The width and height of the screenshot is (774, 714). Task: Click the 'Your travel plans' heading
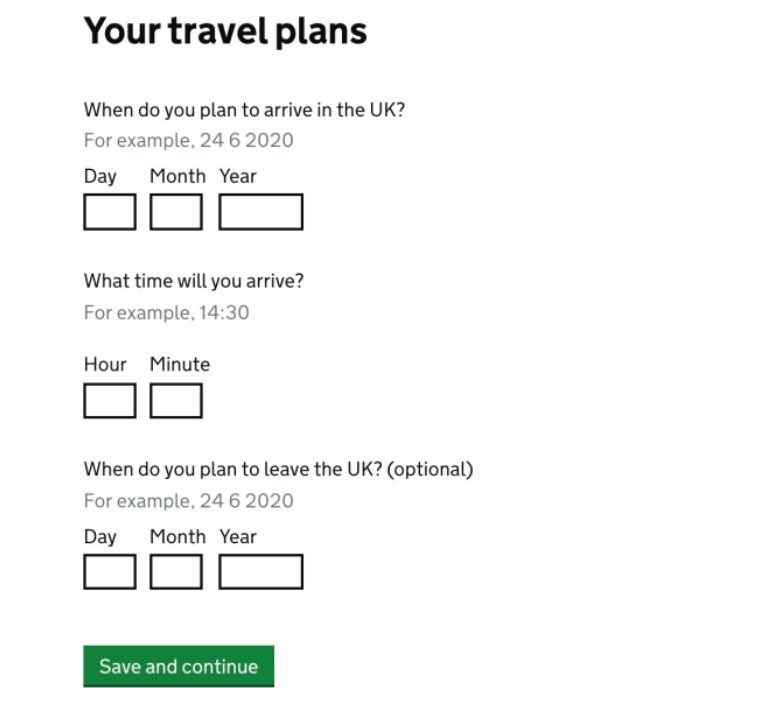[225, 32]
